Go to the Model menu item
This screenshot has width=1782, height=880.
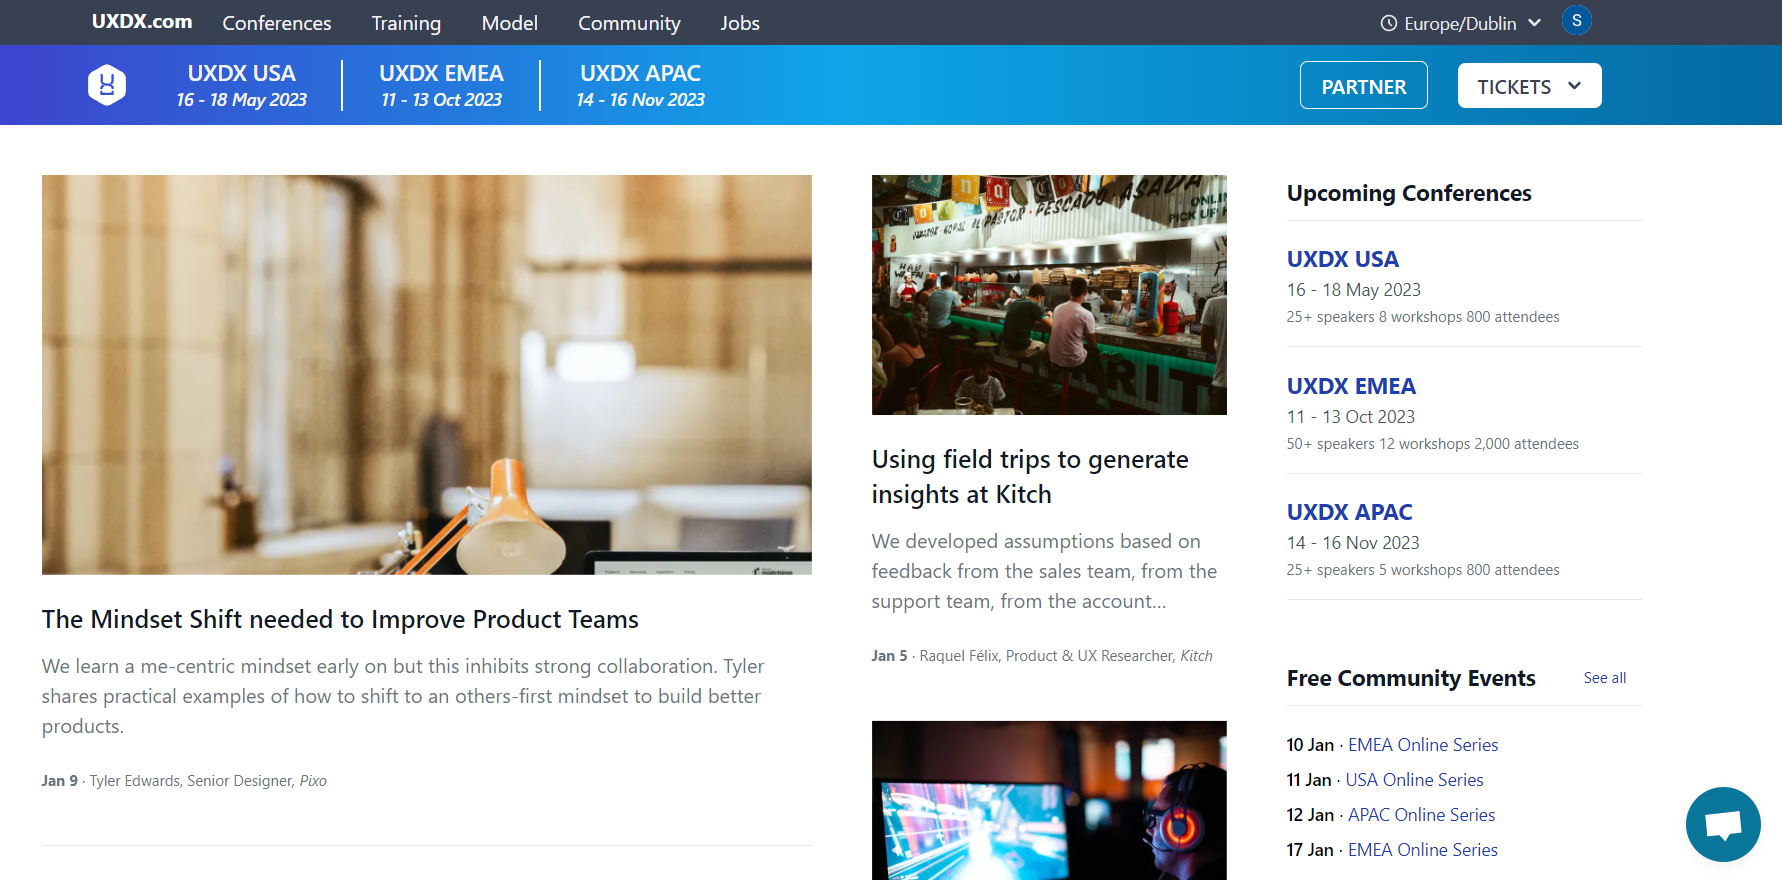[x=509, y=23]
